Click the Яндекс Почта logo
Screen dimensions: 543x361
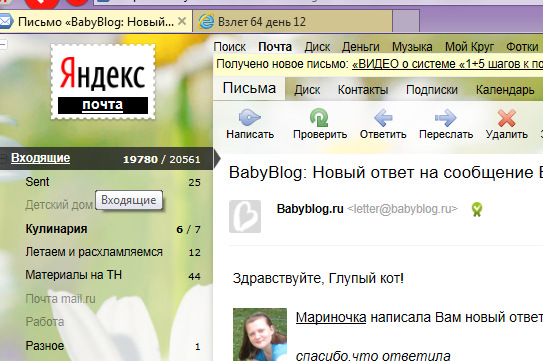[x=103, y=82]
